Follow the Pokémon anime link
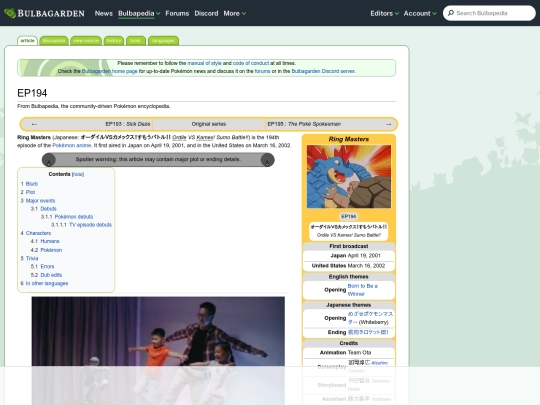 [72, 145]
